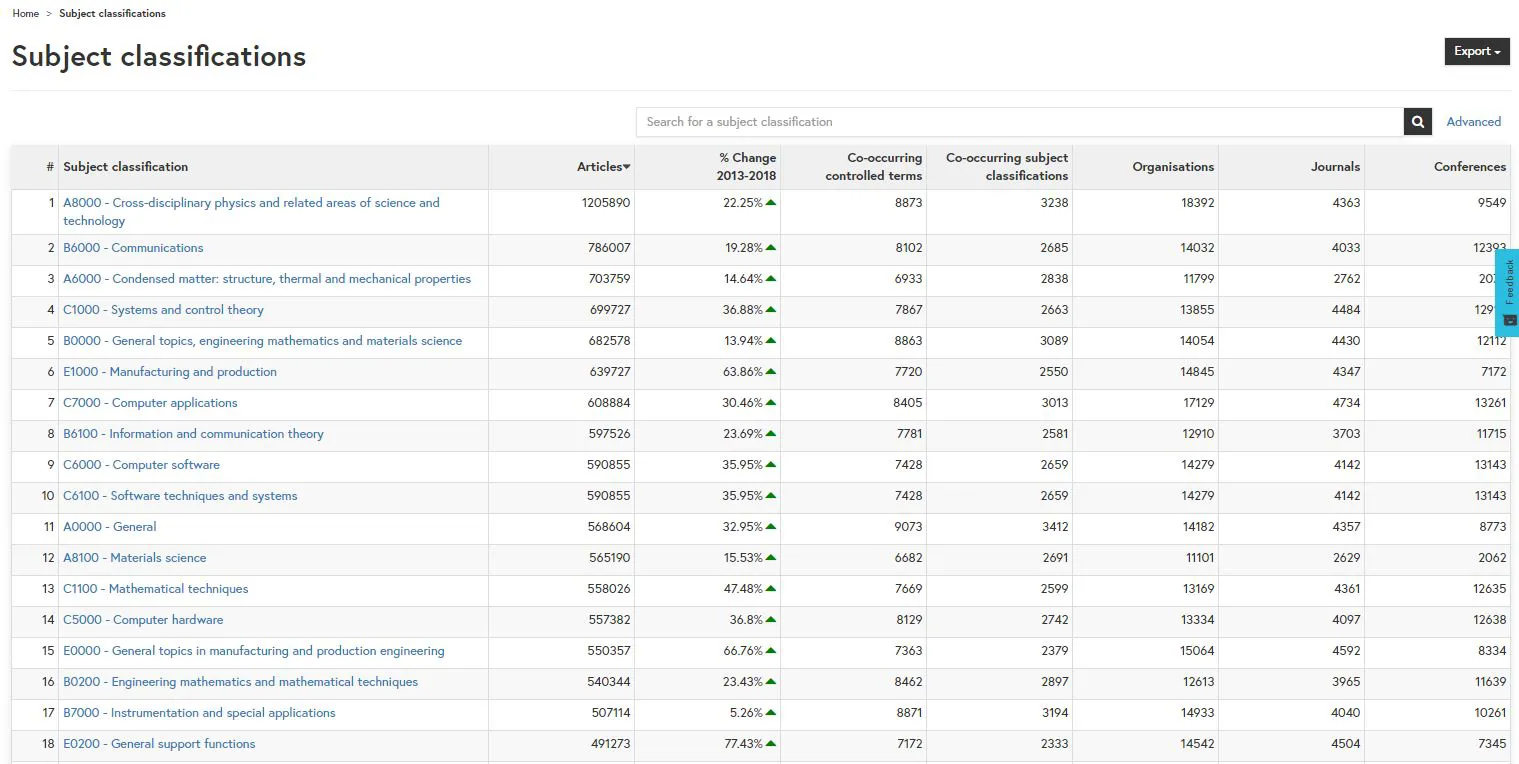Open E1000 - Manufacturing and production
This screenshot has width=1519, height=764.
(x=170, y=372)
